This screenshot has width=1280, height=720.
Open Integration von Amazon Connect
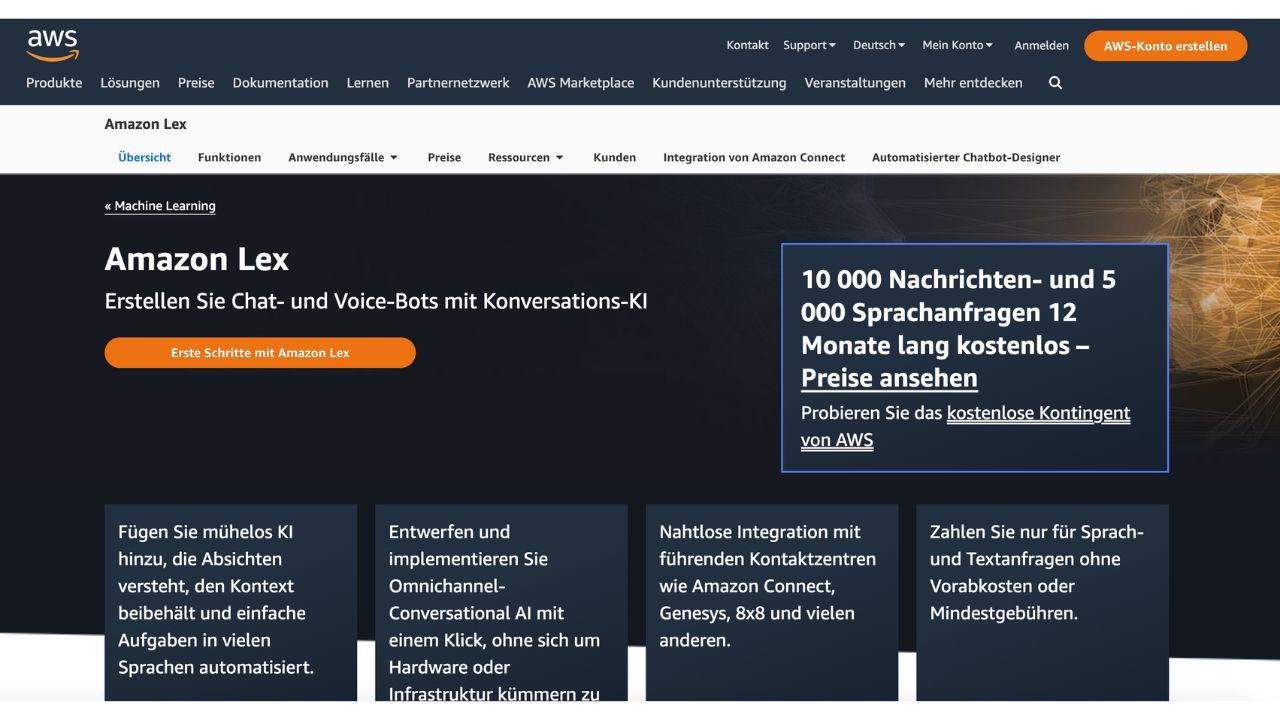point(754,157)
